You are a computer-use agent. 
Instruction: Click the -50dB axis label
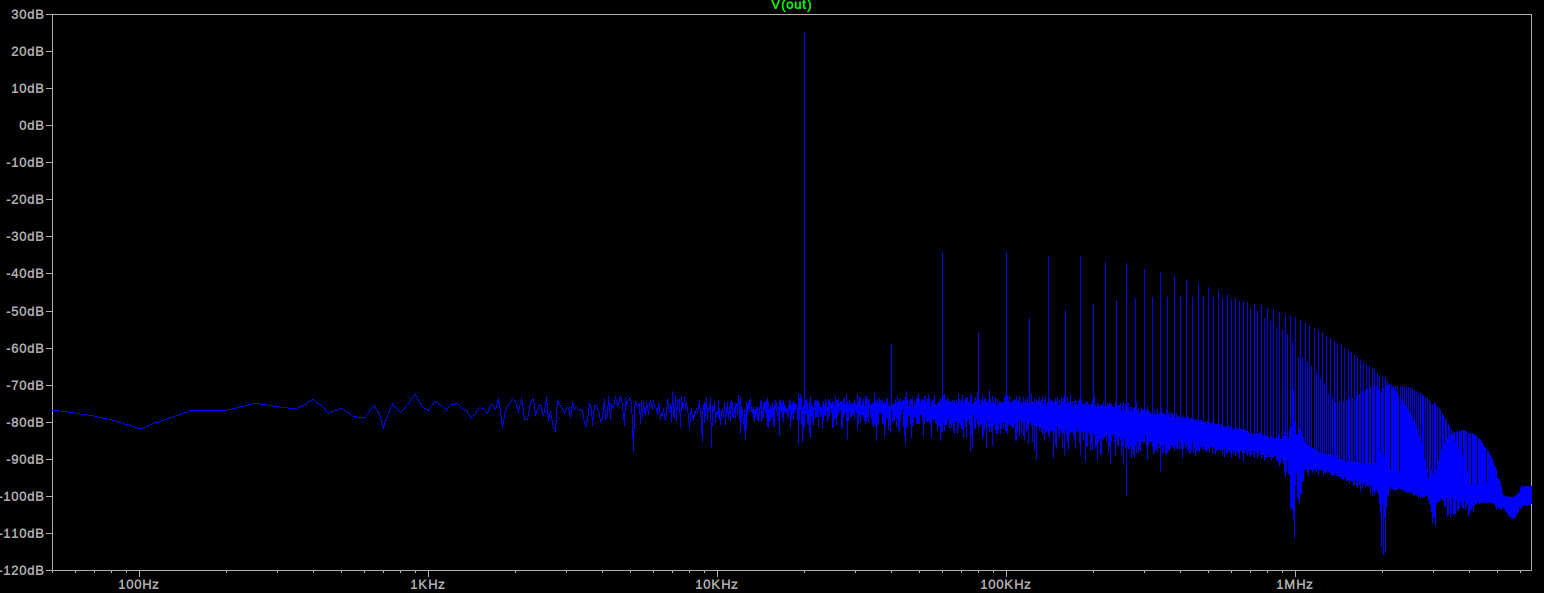point(27,311)
